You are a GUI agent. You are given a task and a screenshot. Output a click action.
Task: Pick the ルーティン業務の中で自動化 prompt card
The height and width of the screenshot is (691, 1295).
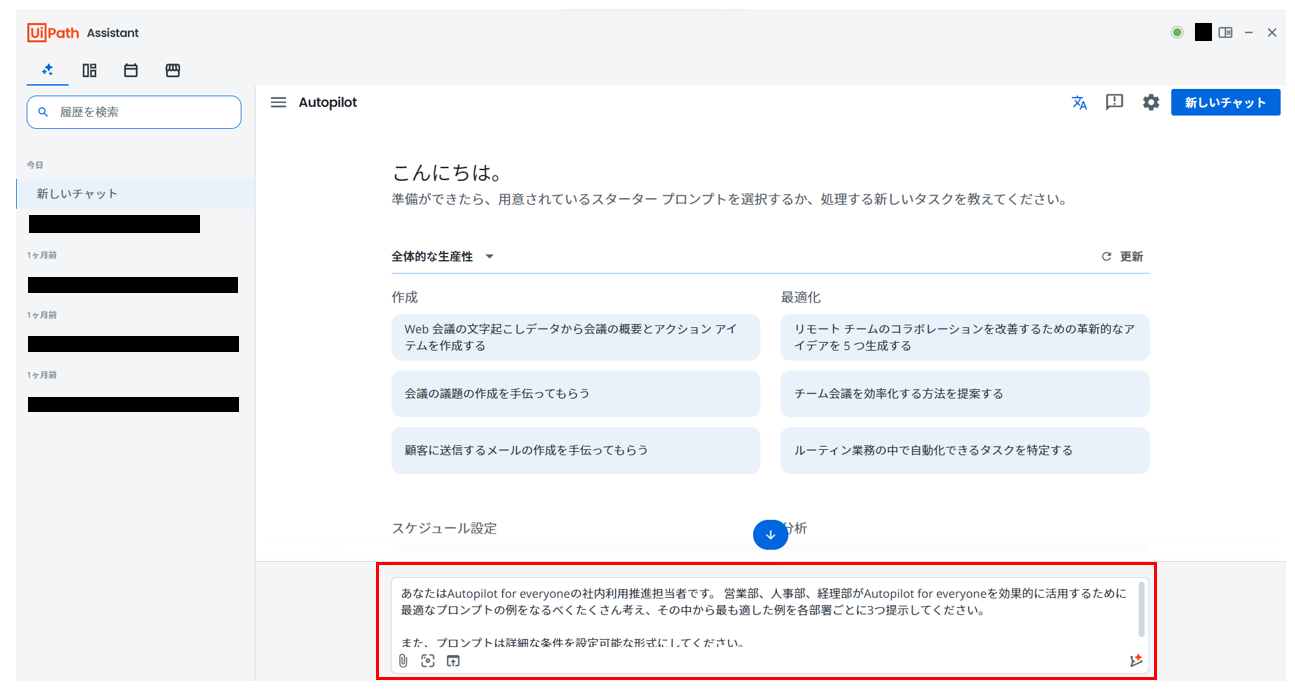click(965, 450)
